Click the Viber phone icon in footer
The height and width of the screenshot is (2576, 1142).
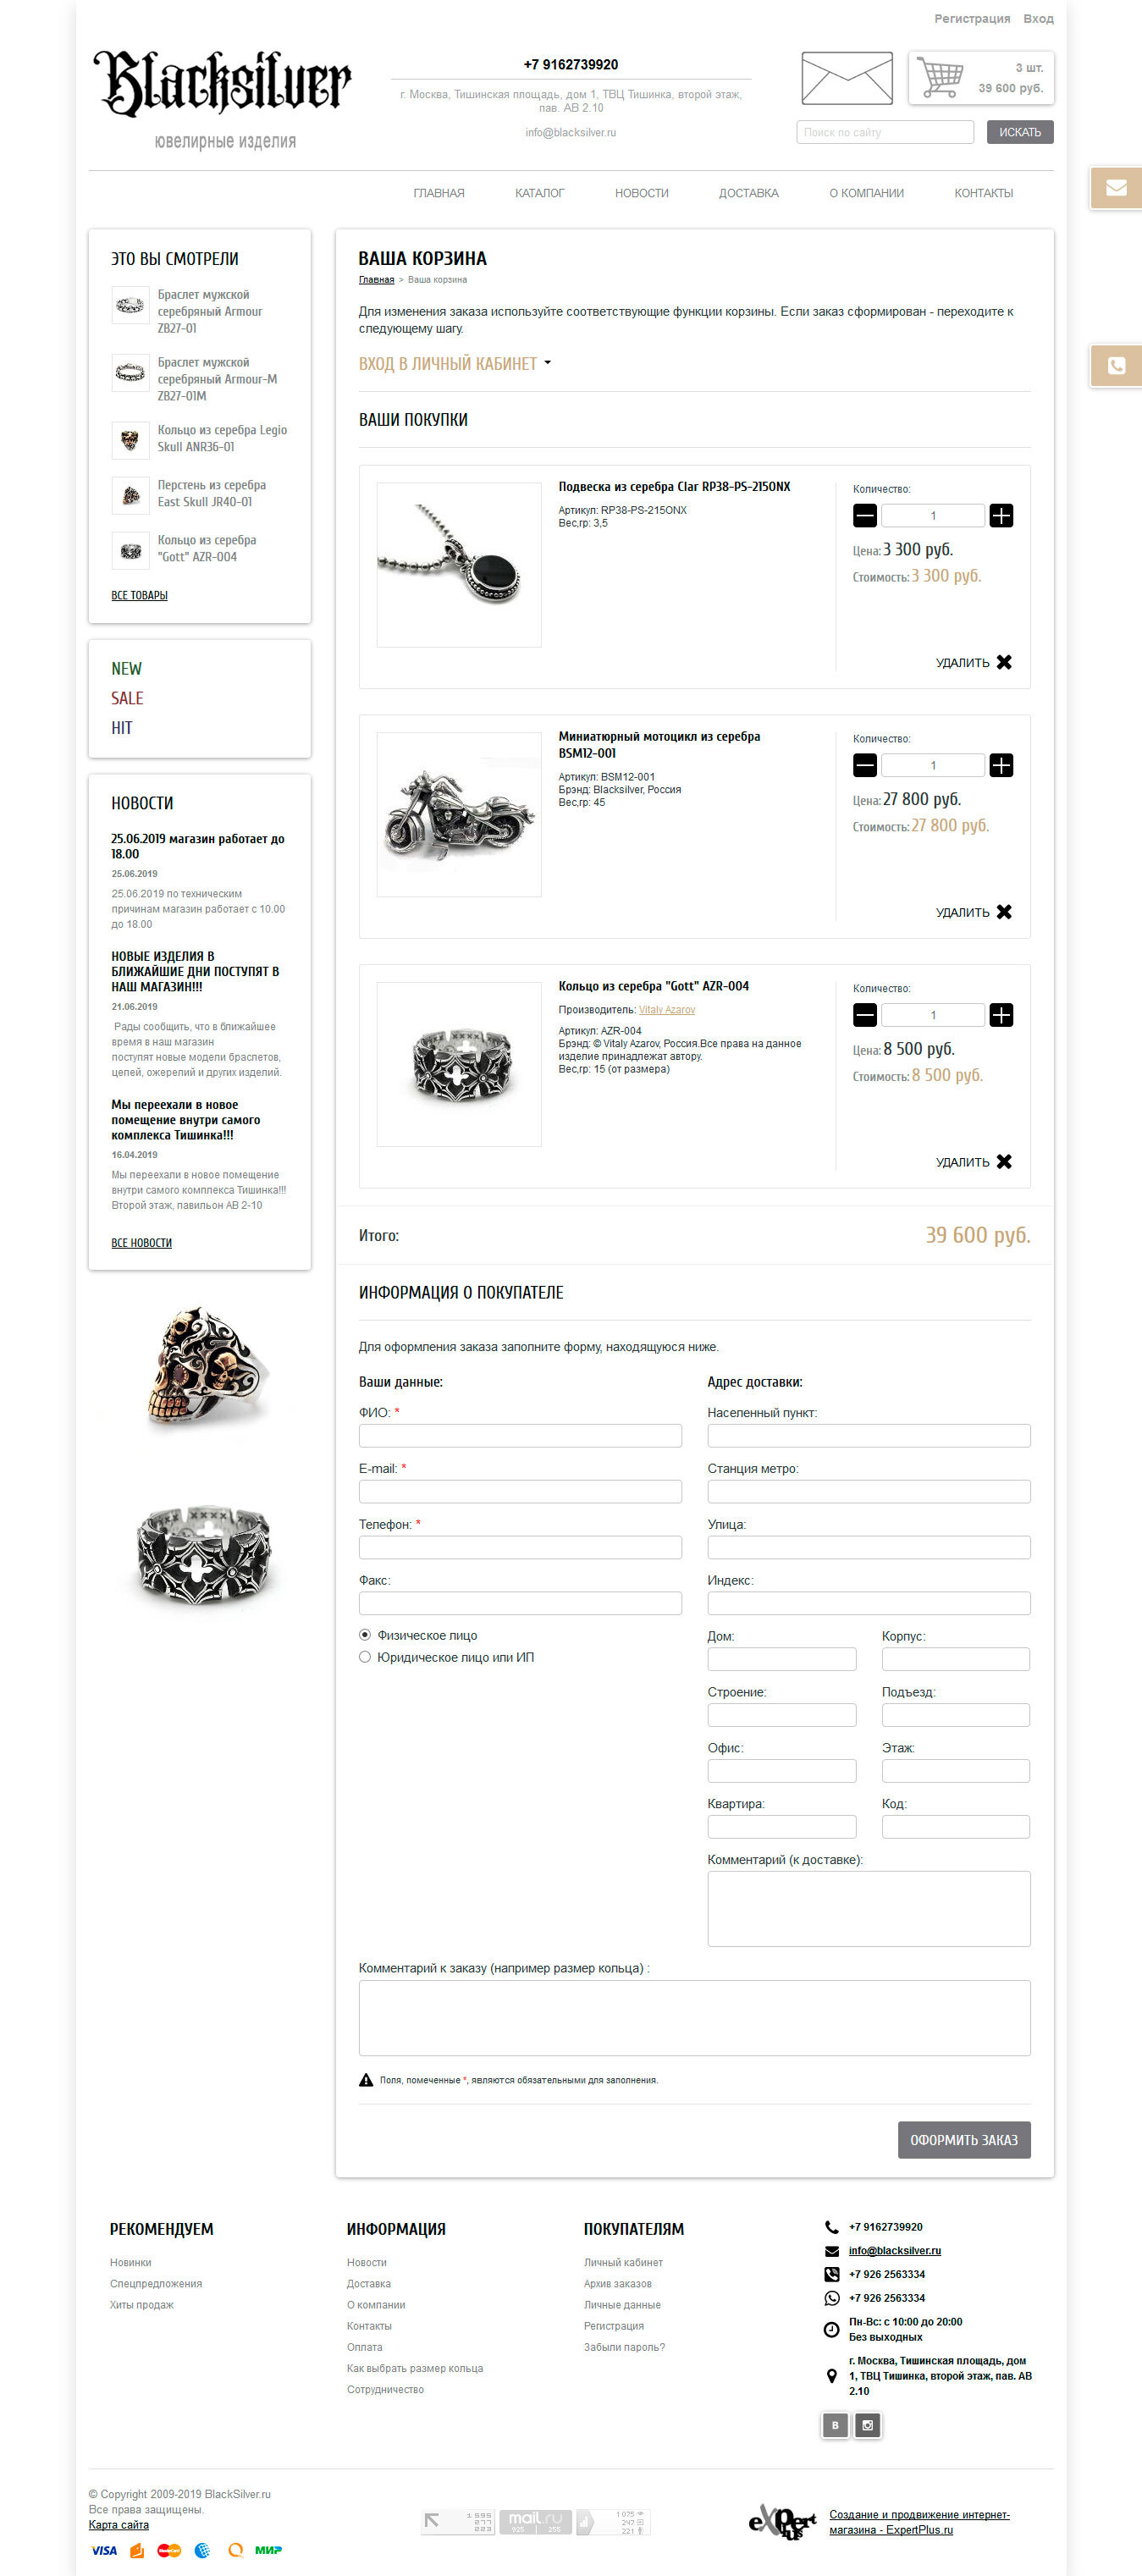point(831,2274)
